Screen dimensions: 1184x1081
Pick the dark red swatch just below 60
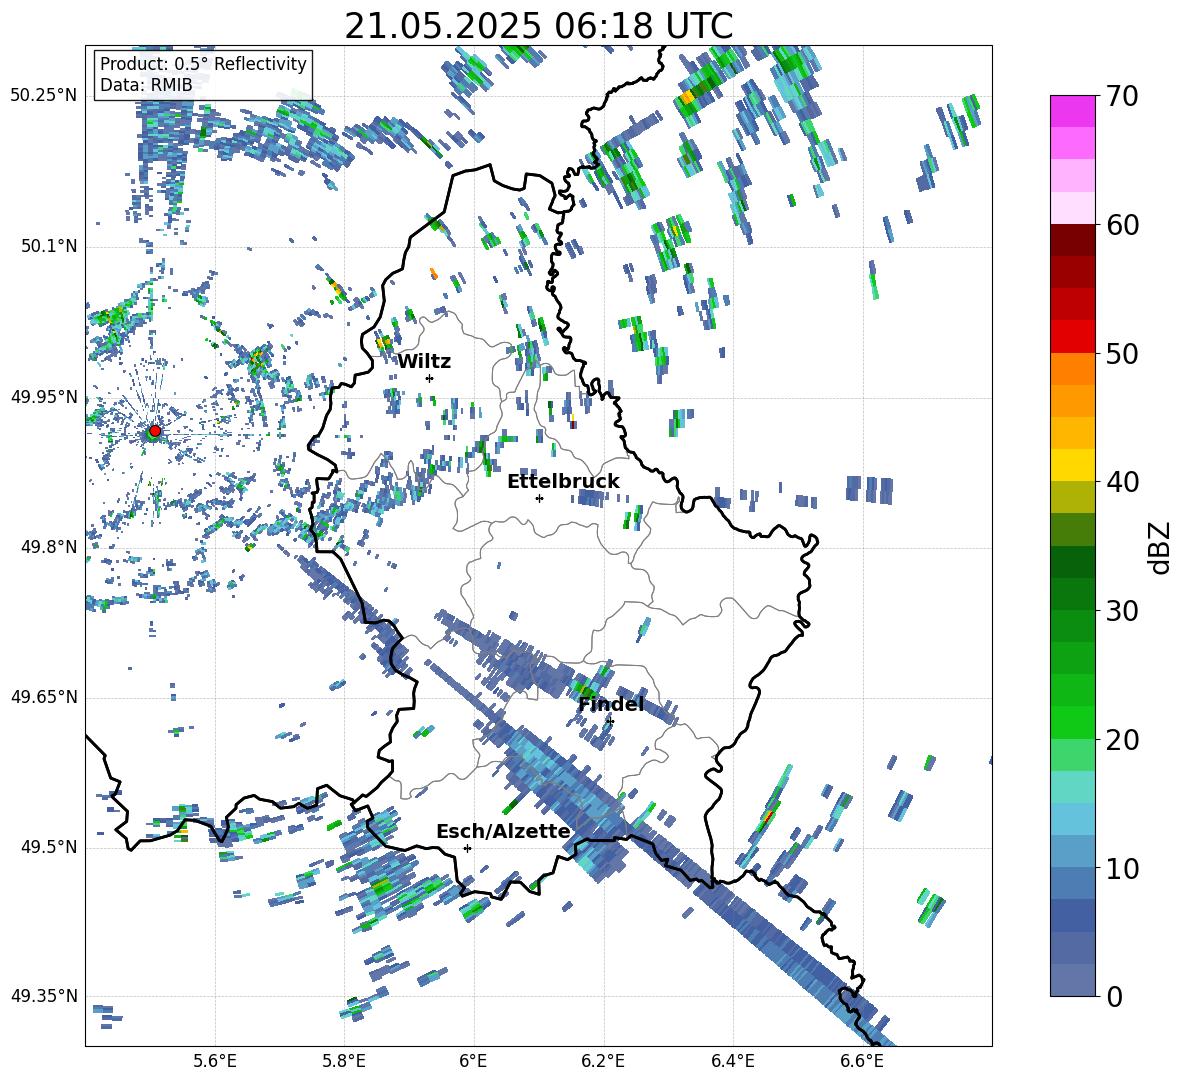(1072, 239)
